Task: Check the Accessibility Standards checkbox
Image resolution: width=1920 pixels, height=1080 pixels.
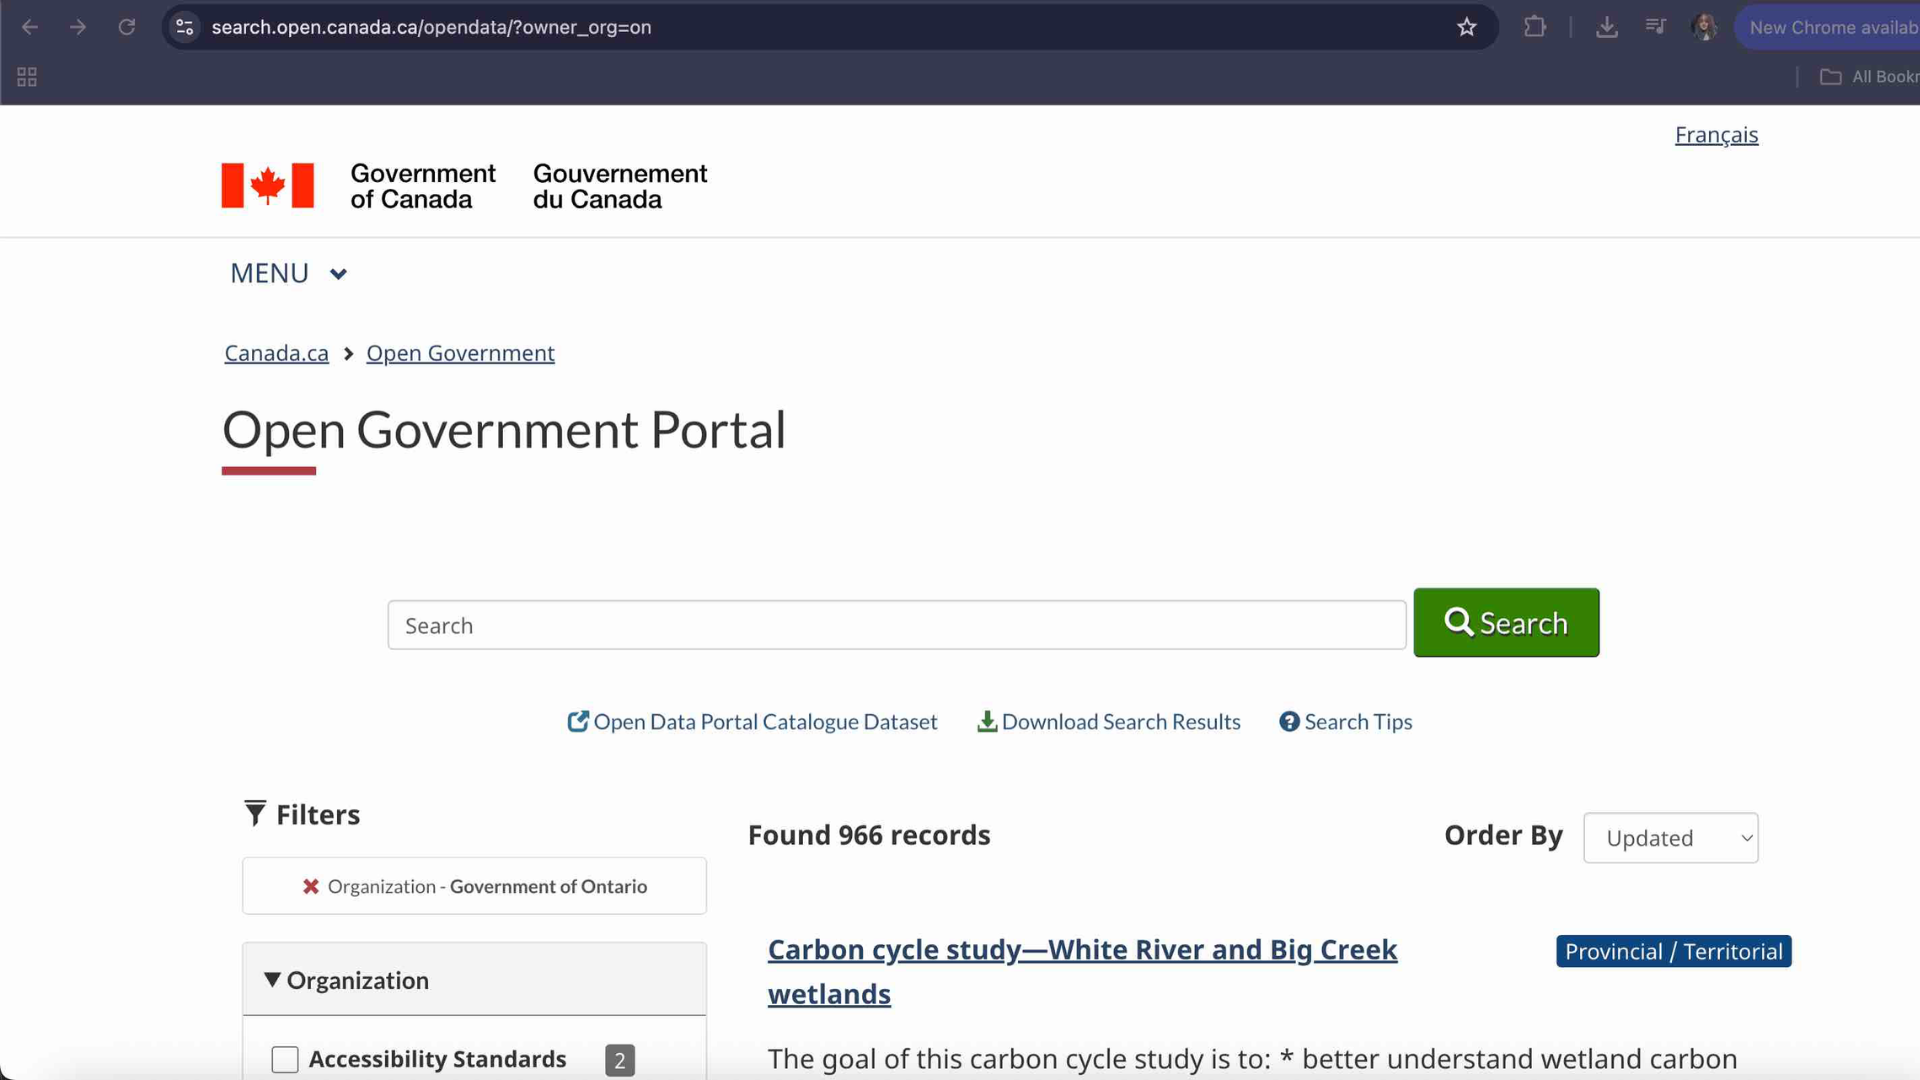Action: click(x=285, y=1059)
